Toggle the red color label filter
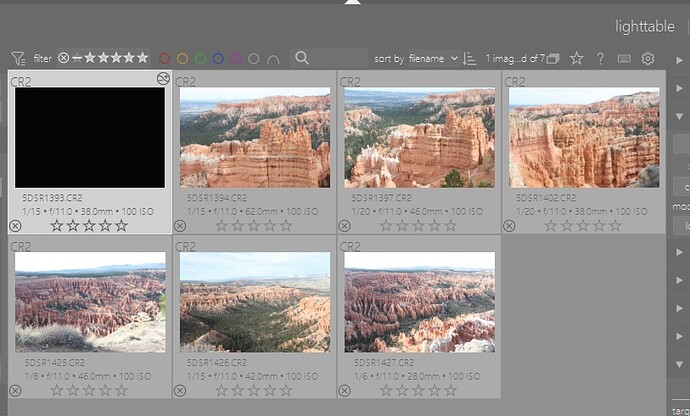Viewport: 690px width, 416px height. point(165,58)
